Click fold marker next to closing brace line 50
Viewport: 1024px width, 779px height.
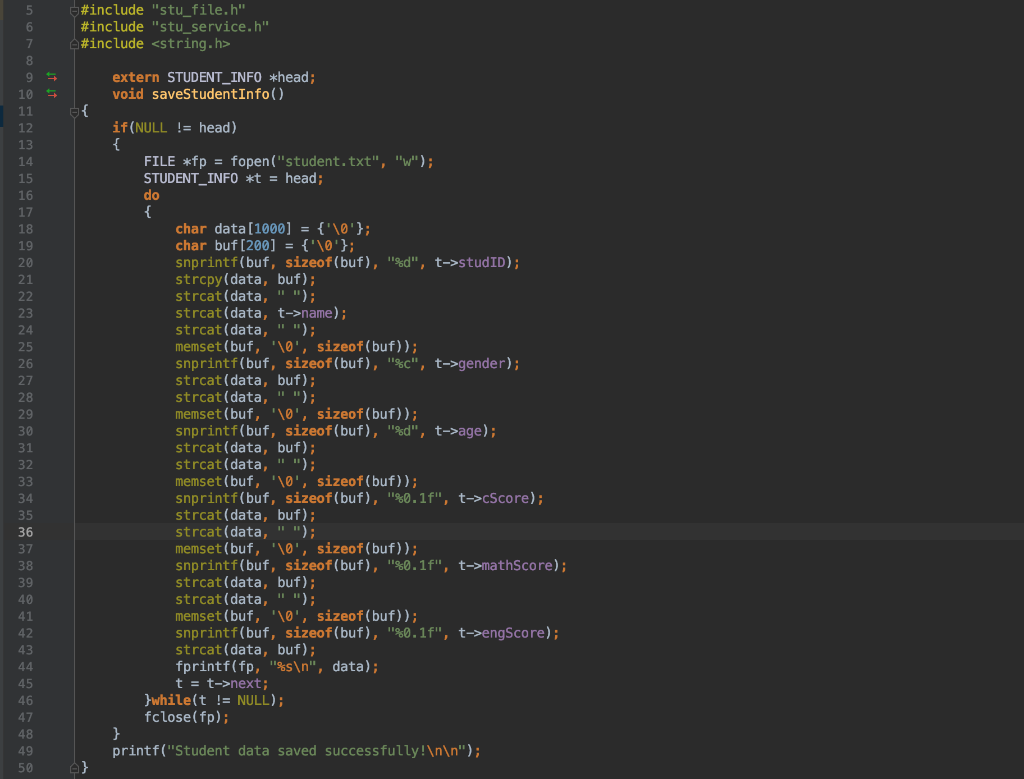pyautogui.click(x=74, y=767)
